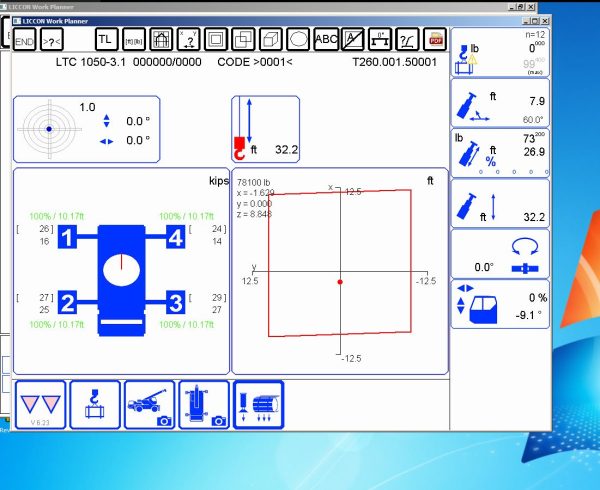This screenshot has height=490, width=600.
Task: Export to PDF via red icon
Action: tap(435, 39)
